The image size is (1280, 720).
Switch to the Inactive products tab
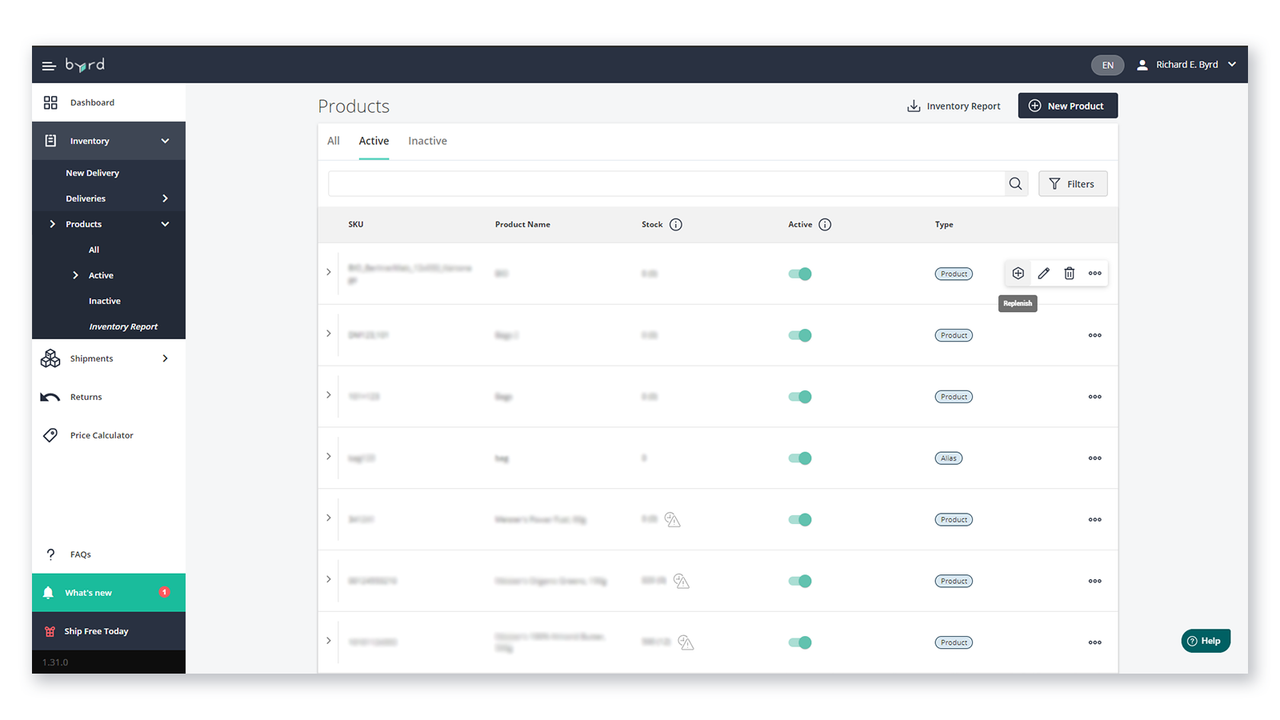(427, 140)
